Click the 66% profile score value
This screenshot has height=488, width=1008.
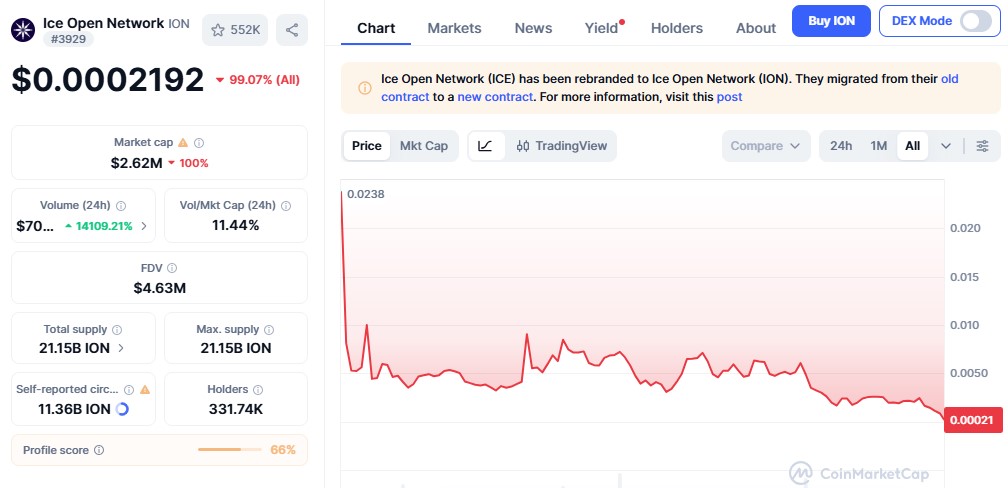(283, 449)
